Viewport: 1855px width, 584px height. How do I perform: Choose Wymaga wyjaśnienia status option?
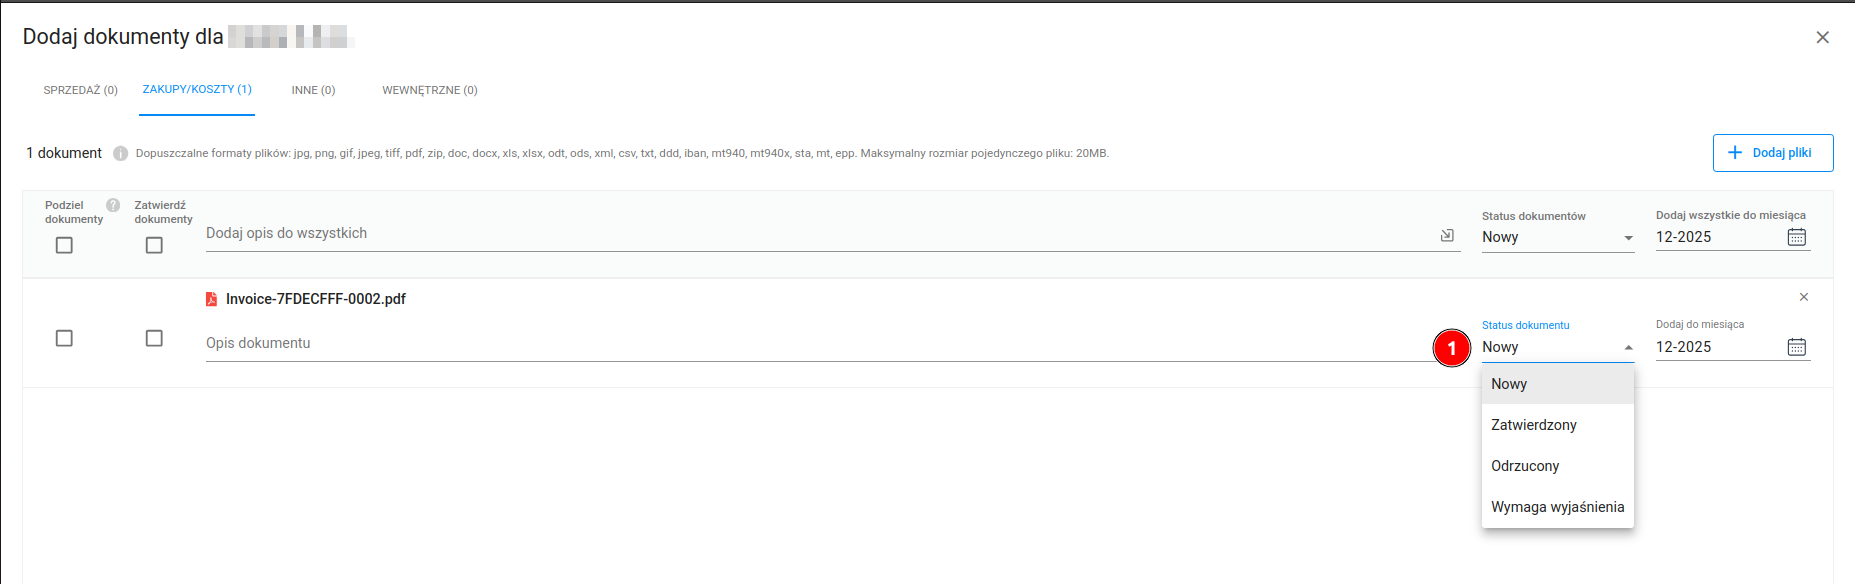click(1557, 507)
